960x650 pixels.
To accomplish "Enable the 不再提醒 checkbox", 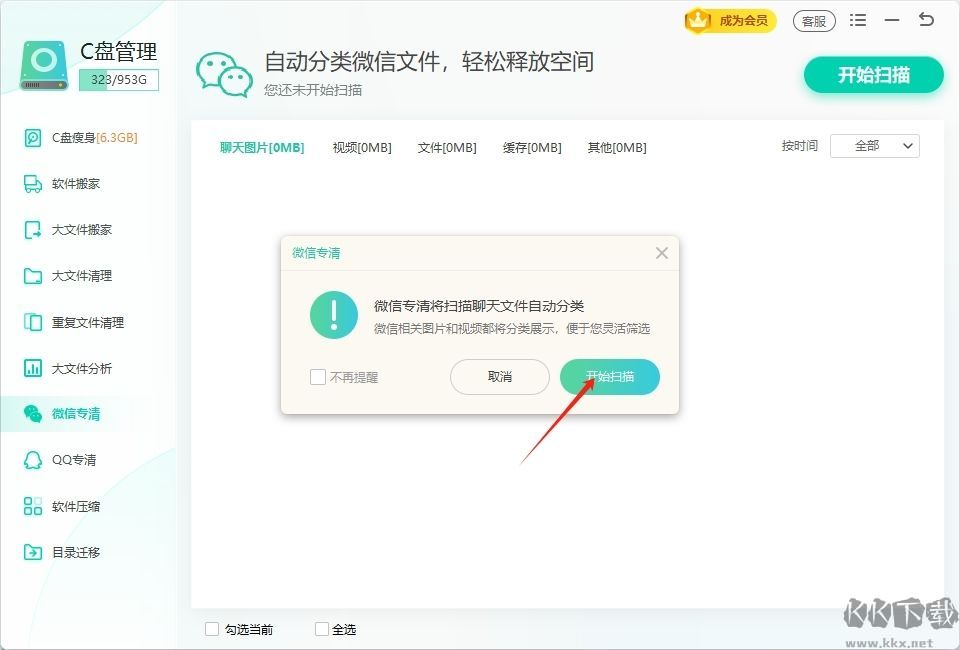I will 318,377.
